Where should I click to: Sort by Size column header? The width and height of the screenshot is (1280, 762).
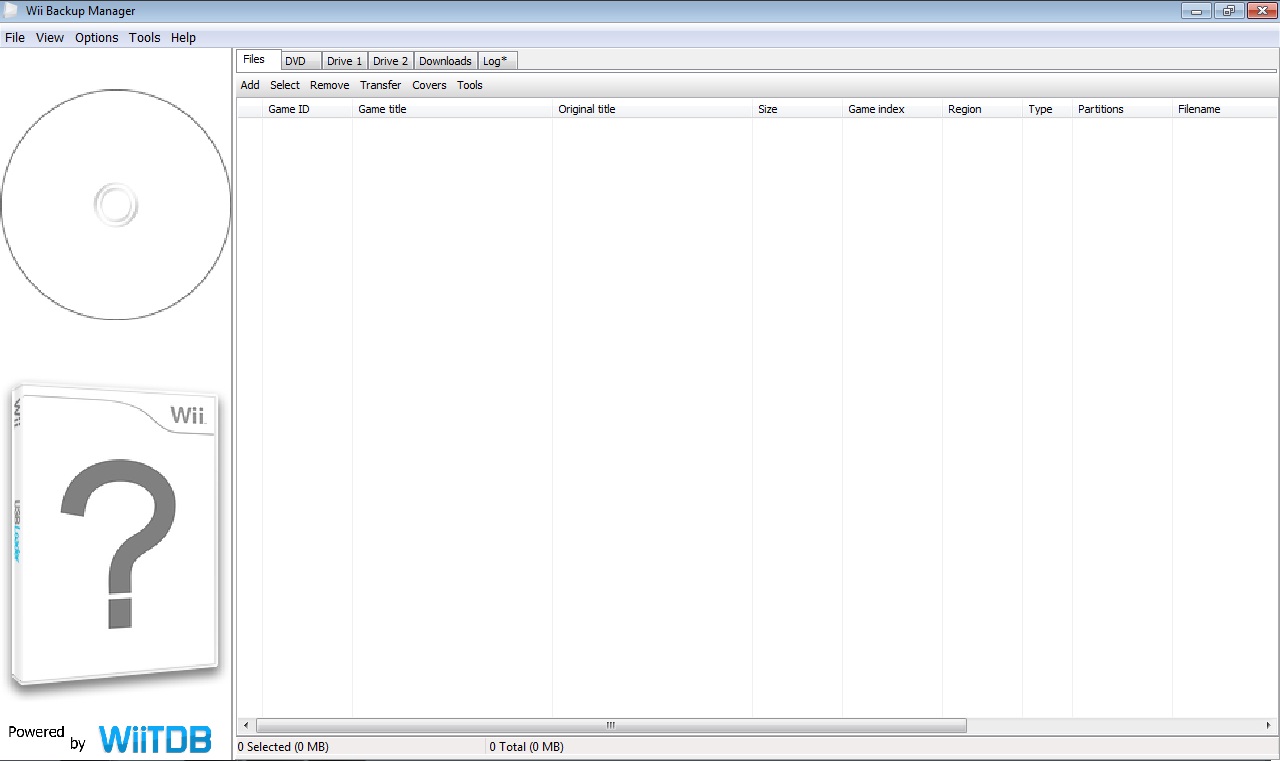pos(798,109)
